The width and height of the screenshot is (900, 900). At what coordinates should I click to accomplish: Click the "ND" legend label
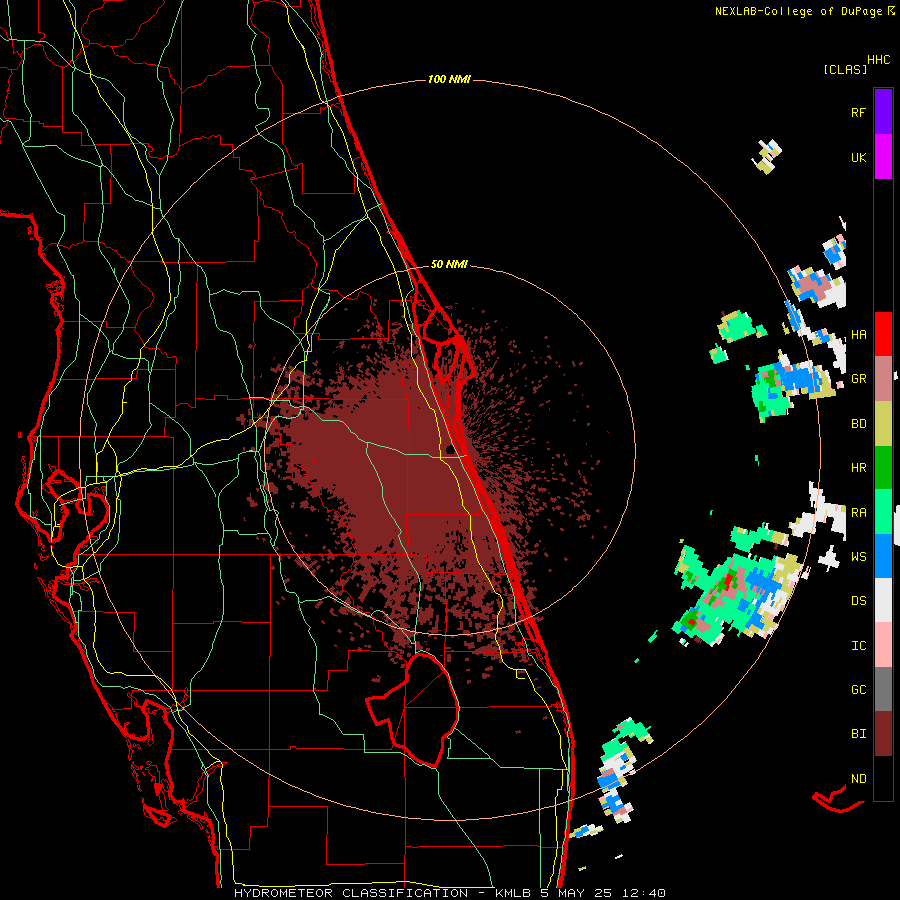(858, 779)
